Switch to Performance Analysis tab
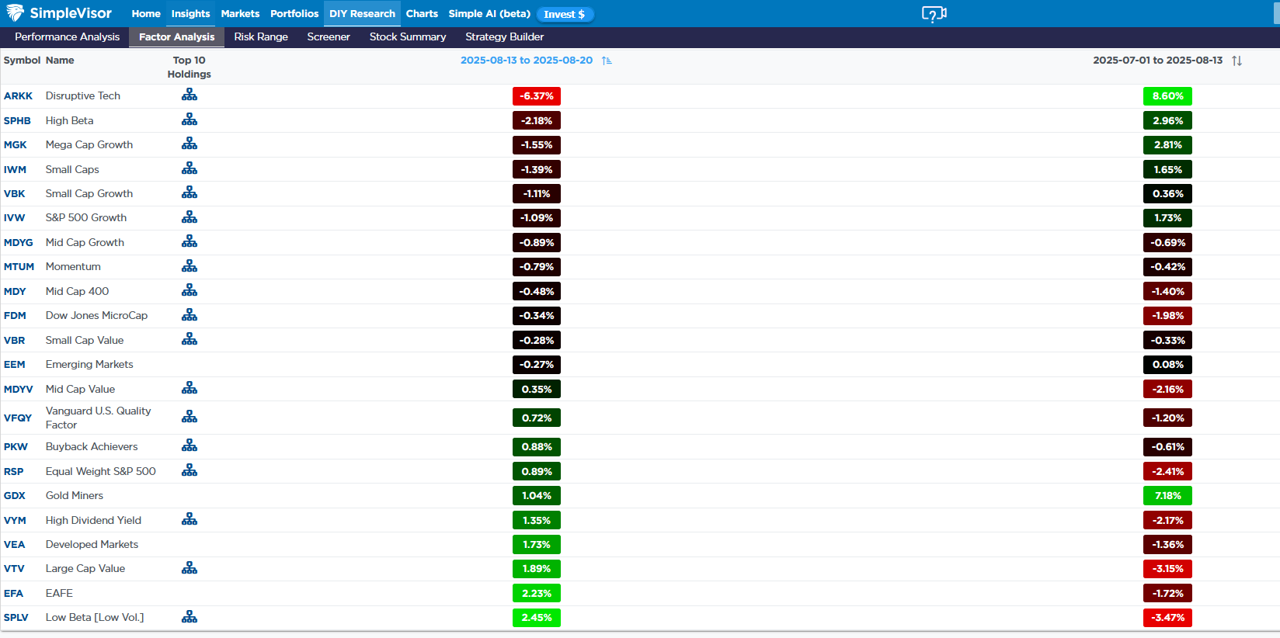This screenshot has width=1280, height=638. click(67, 37)
